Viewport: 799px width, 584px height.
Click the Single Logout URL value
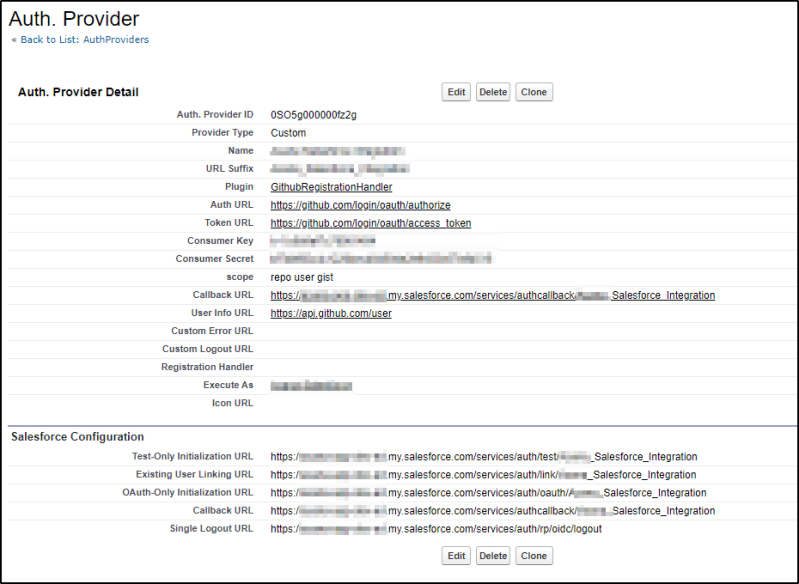click(x=436, y=529)
